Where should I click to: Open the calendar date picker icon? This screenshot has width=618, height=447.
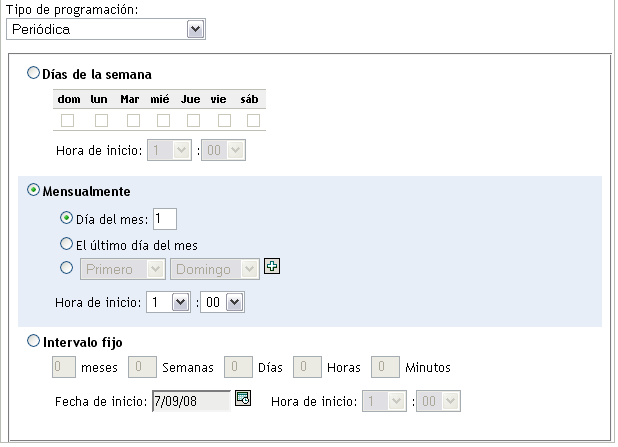coord(242,401)
